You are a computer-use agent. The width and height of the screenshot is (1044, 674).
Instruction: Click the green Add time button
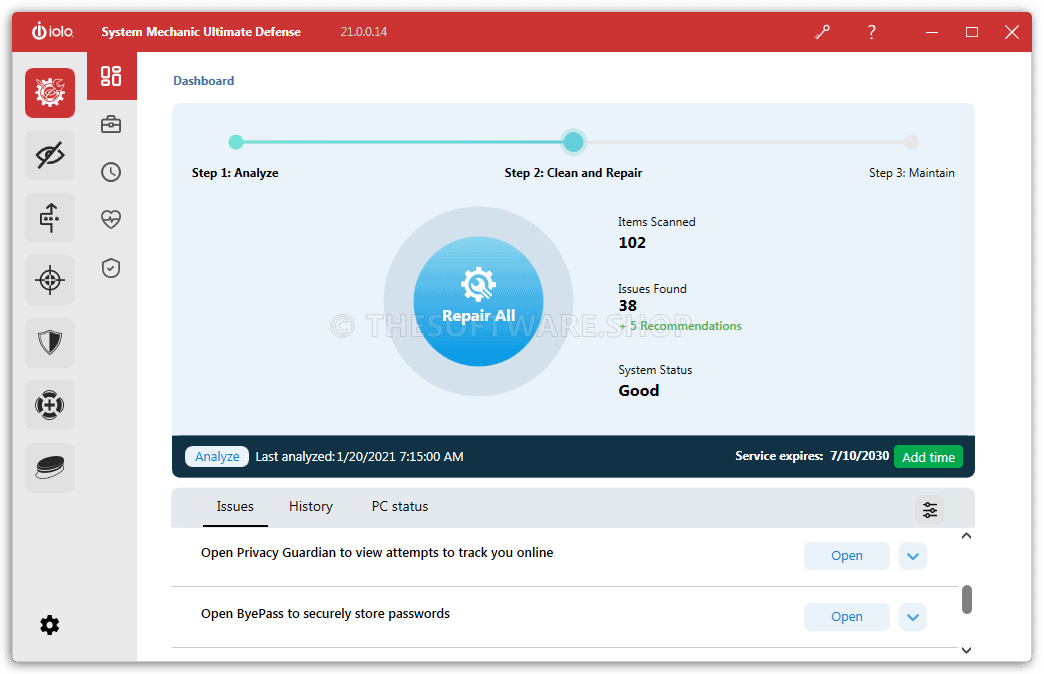click(928, 457)
